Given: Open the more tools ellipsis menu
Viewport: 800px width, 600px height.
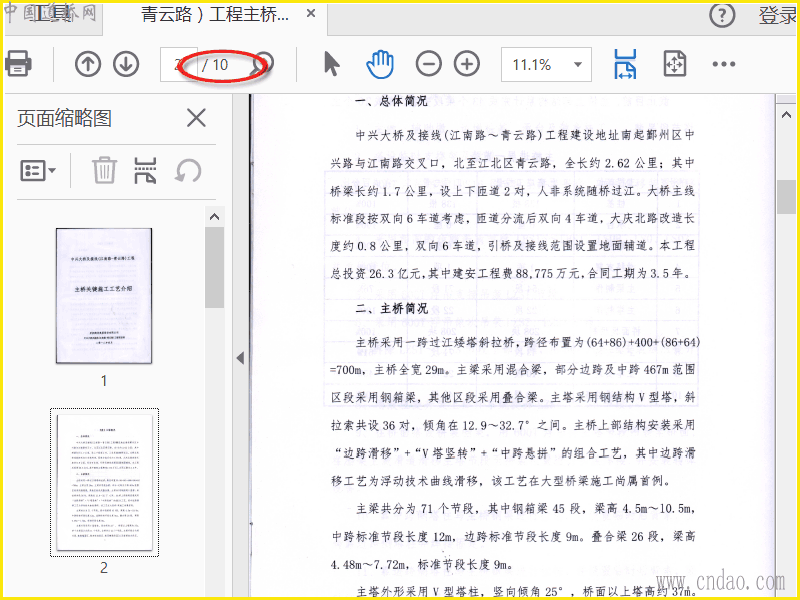Looking at the screenshot, I should click(x=724, y=64).
